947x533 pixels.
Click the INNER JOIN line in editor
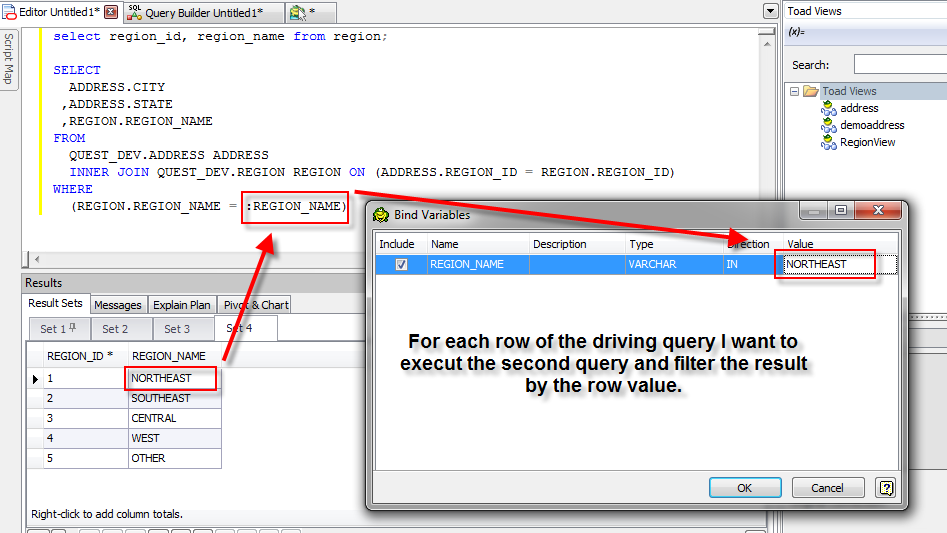coord(371,172)
